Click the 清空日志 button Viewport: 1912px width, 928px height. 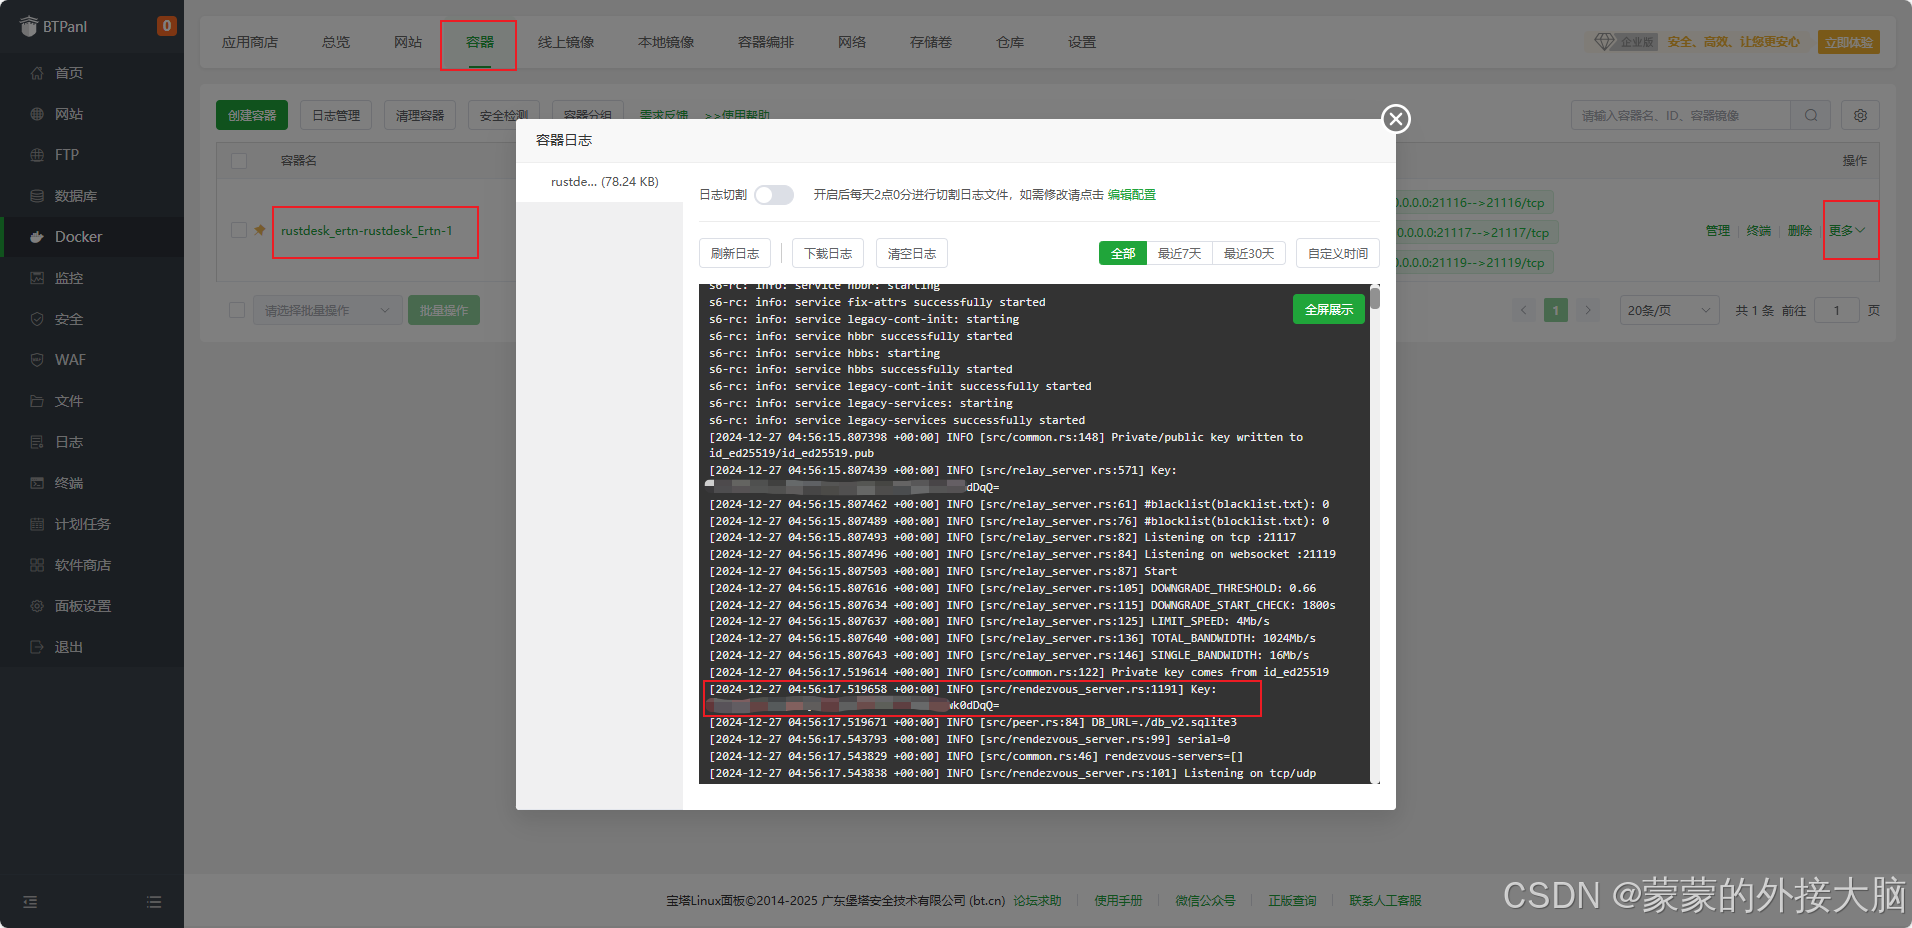(912, 253)
